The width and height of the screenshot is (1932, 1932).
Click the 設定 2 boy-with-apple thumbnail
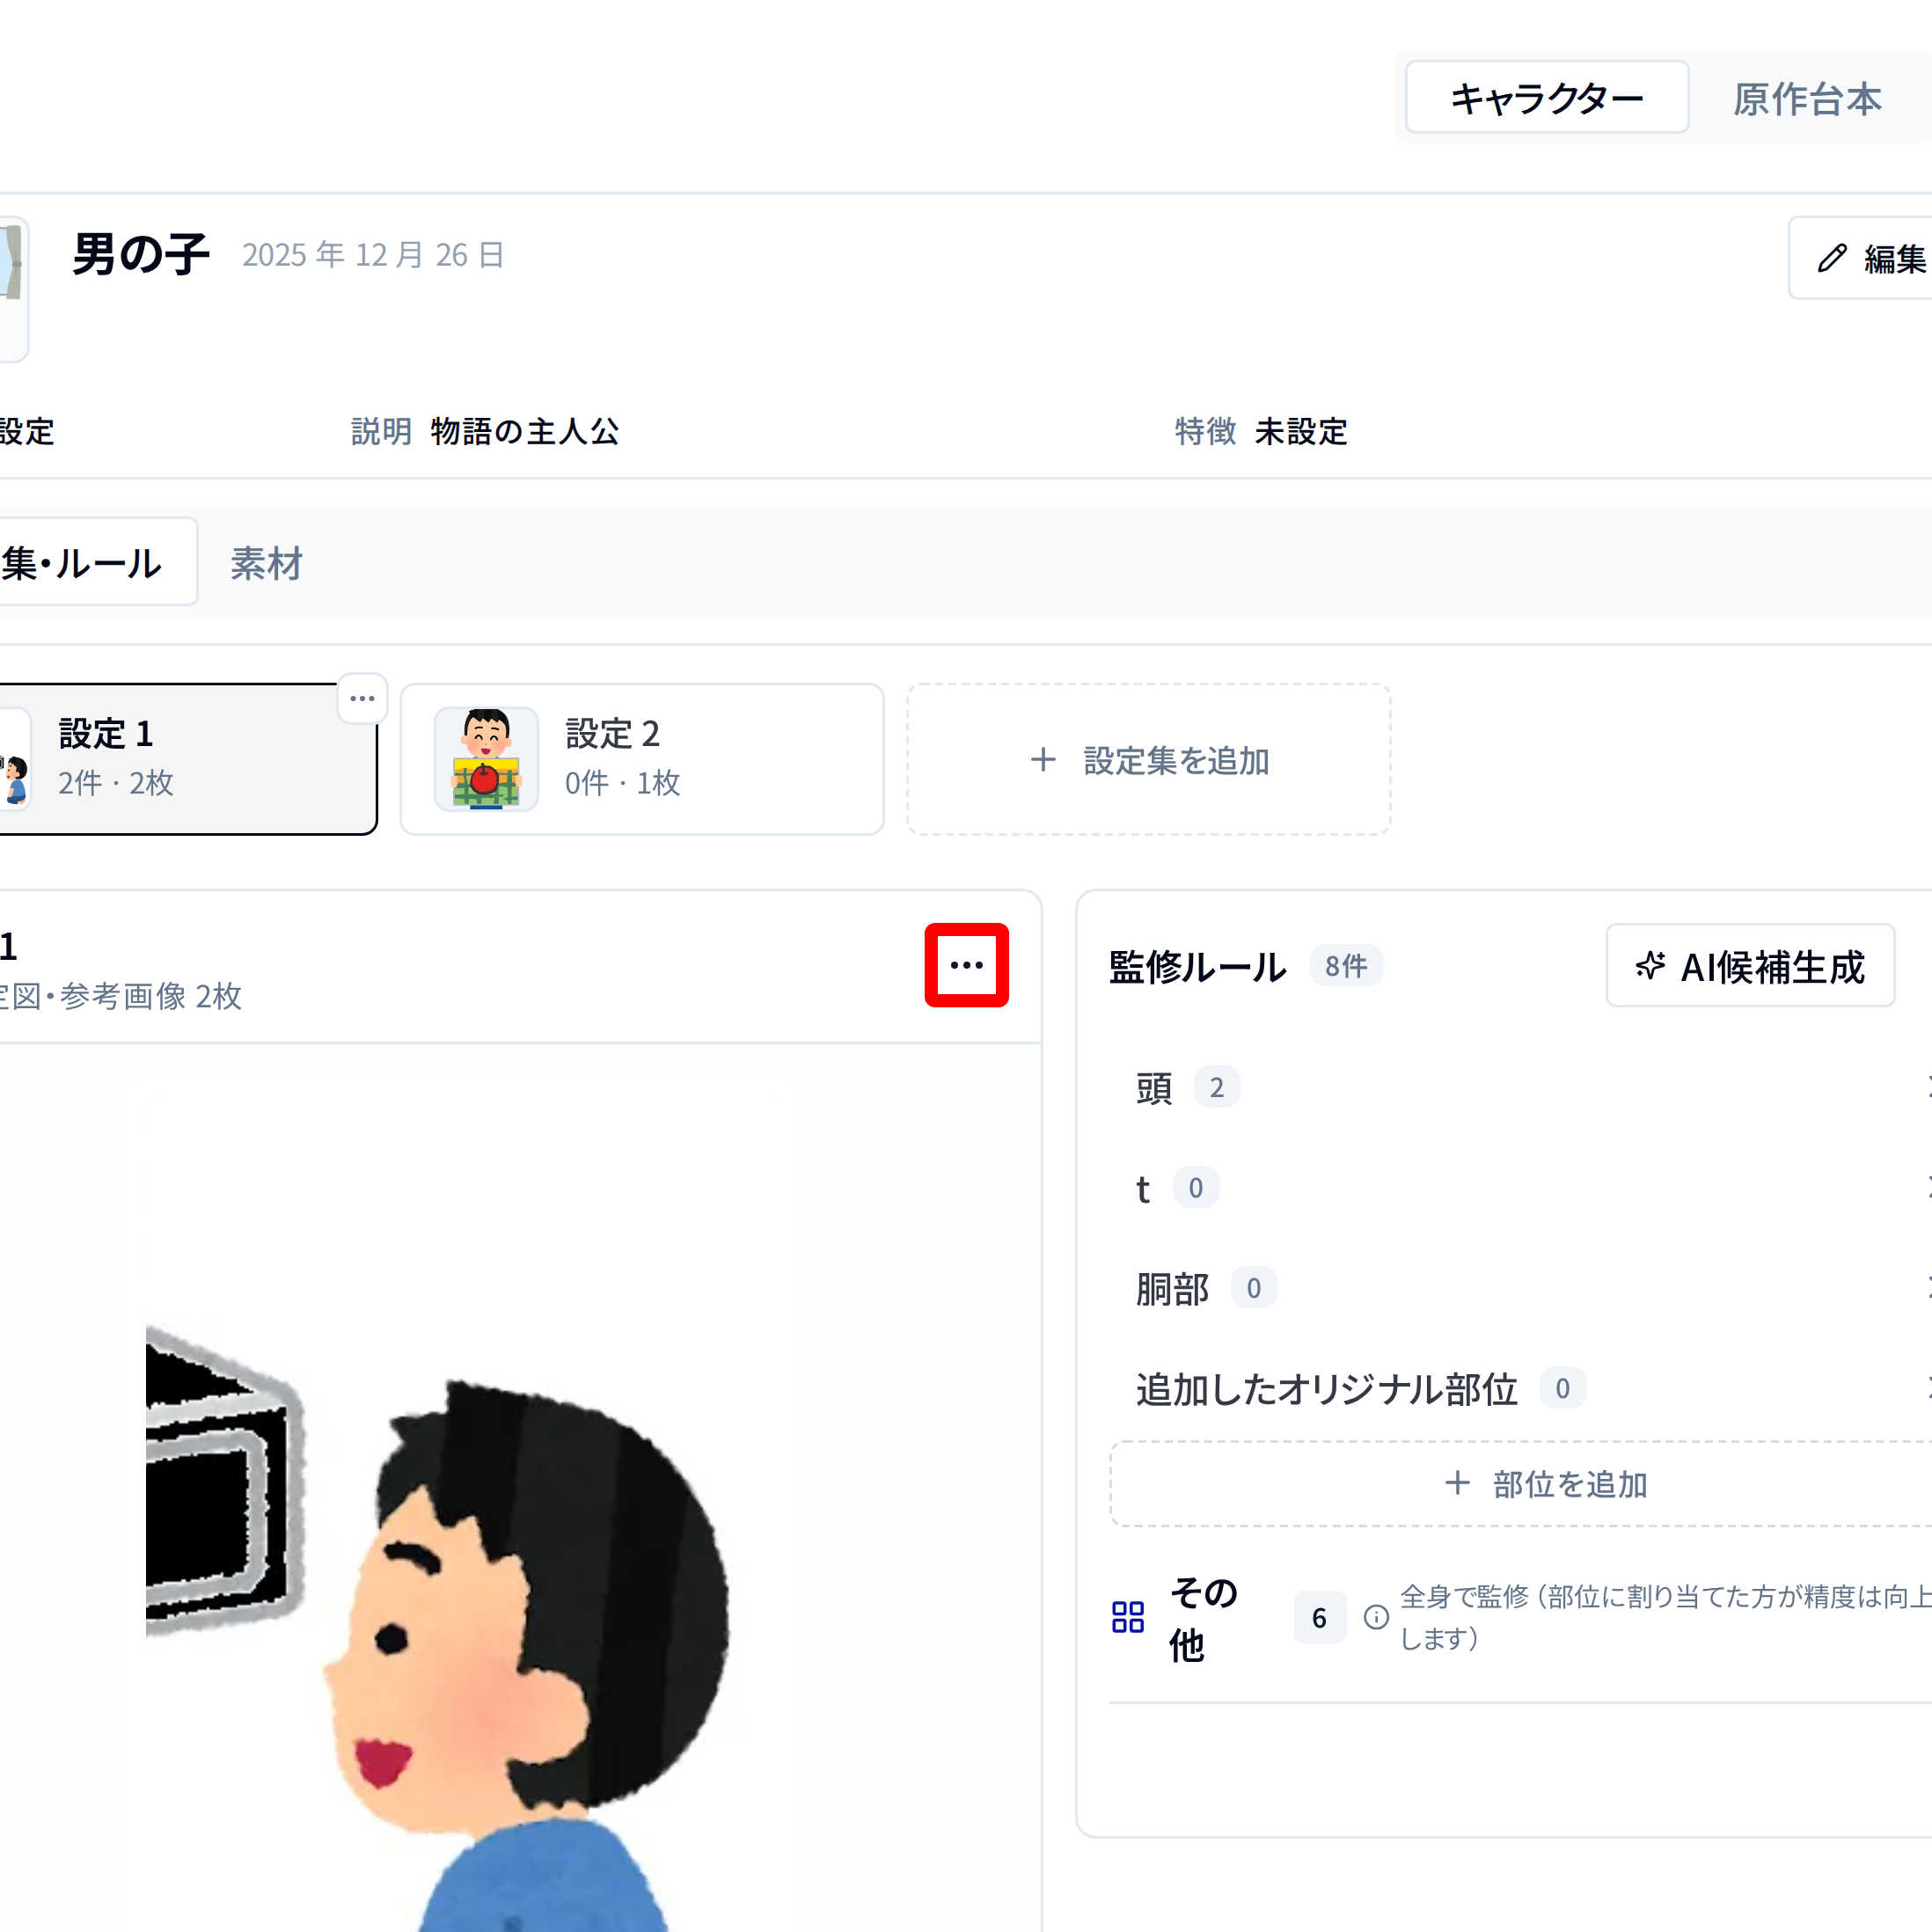486,759
